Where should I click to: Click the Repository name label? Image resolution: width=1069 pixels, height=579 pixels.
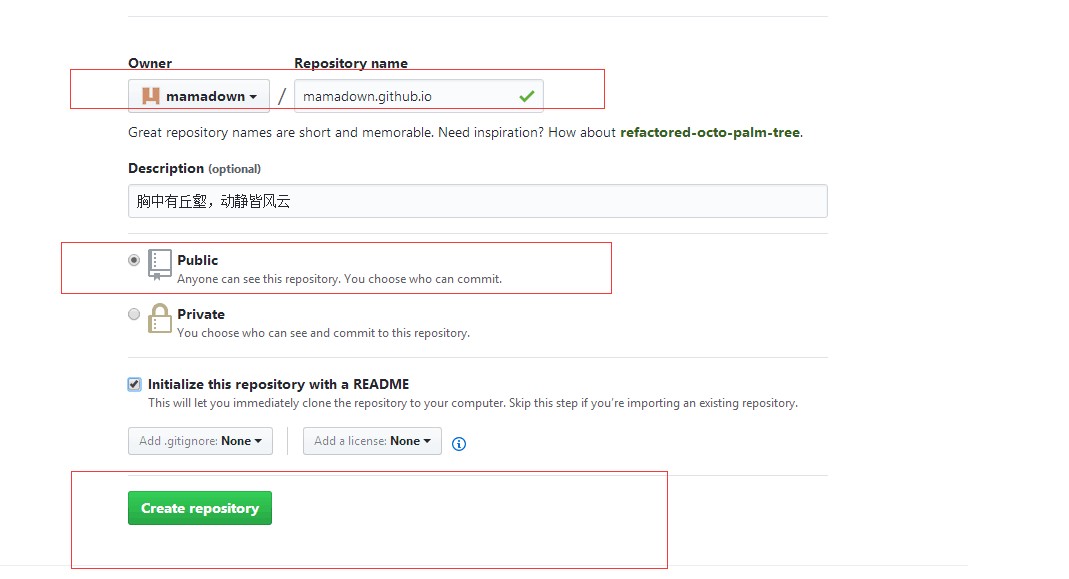(x=351, y=63)
